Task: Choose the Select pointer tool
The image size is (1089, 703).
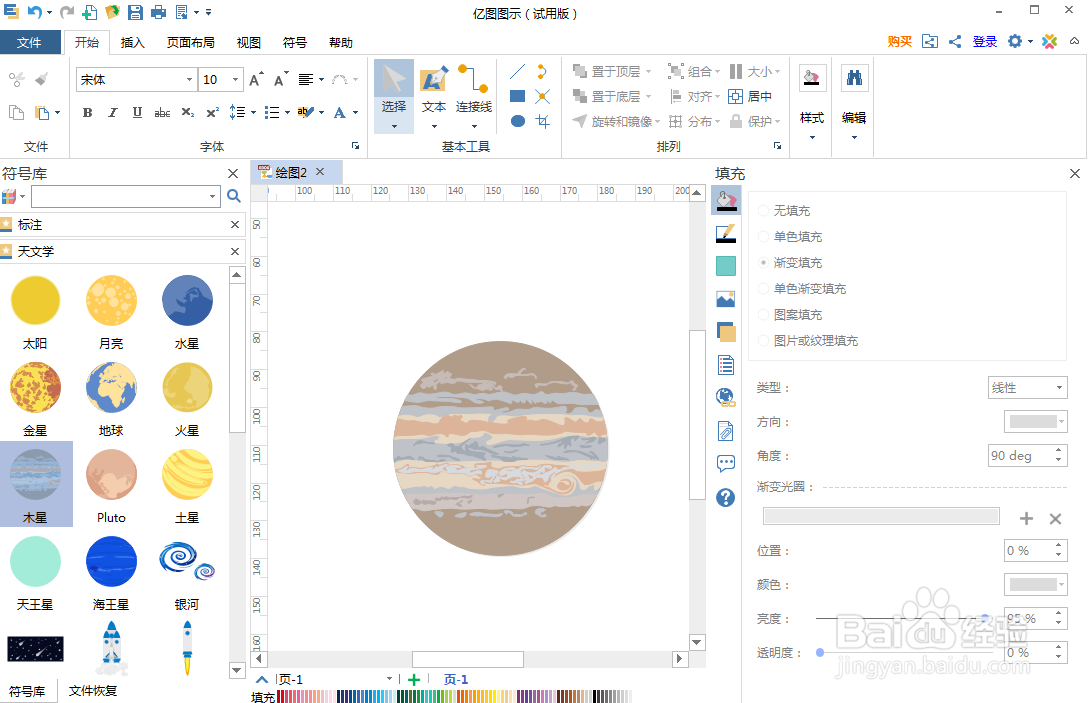Action: (x=394, y=96)
